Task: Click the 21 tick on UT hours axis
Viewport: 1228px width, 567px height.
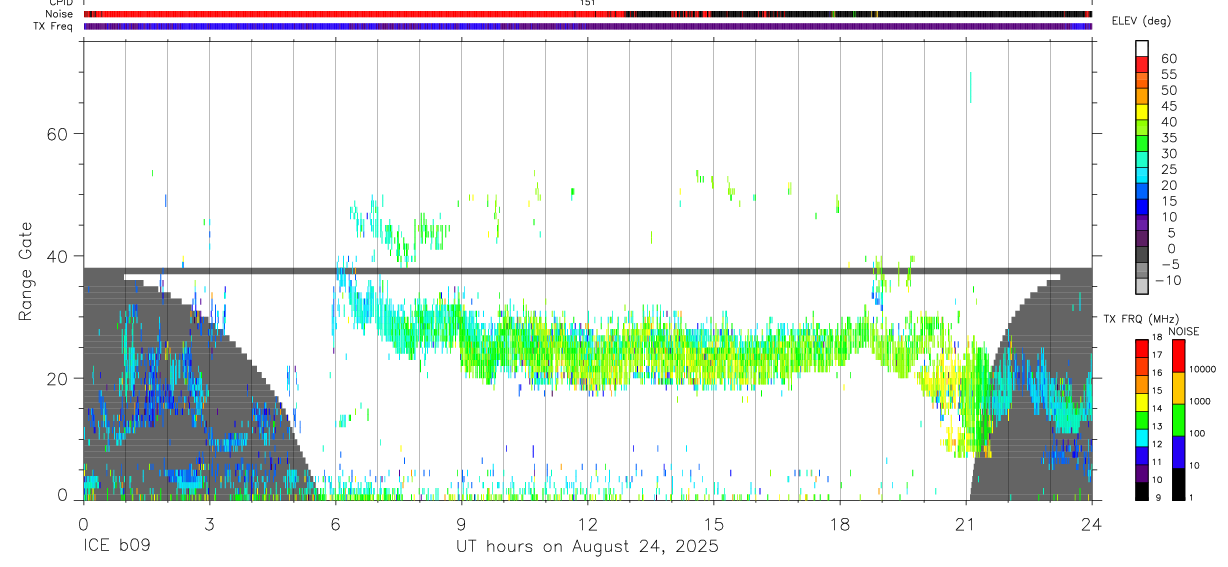Action: (x=965, y=524)
